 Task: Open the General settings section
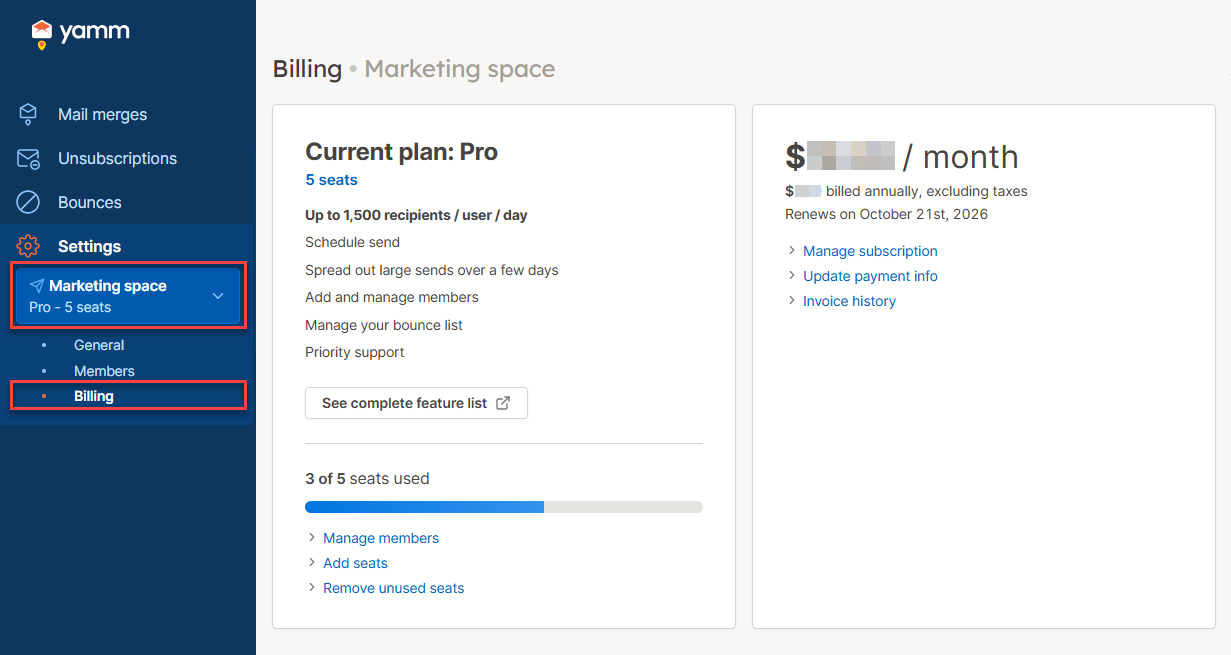[99, 344]
